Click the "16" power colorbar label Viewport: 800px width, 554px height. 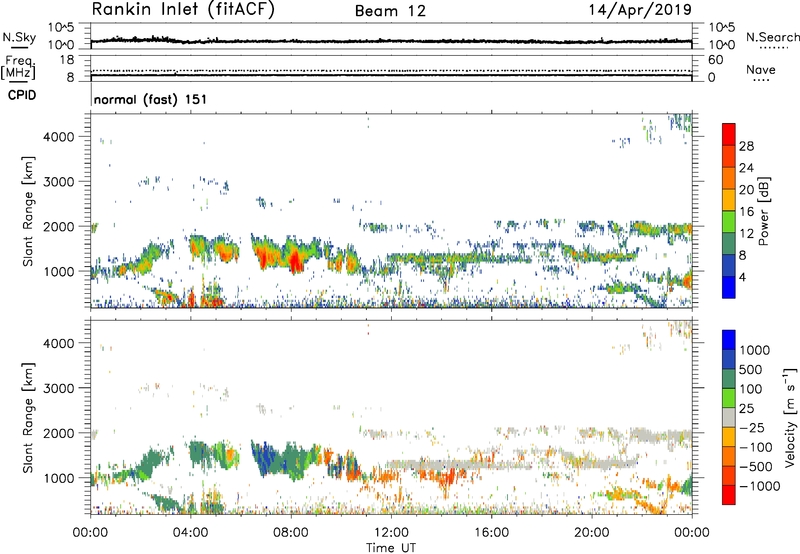(x=746, y=212)
